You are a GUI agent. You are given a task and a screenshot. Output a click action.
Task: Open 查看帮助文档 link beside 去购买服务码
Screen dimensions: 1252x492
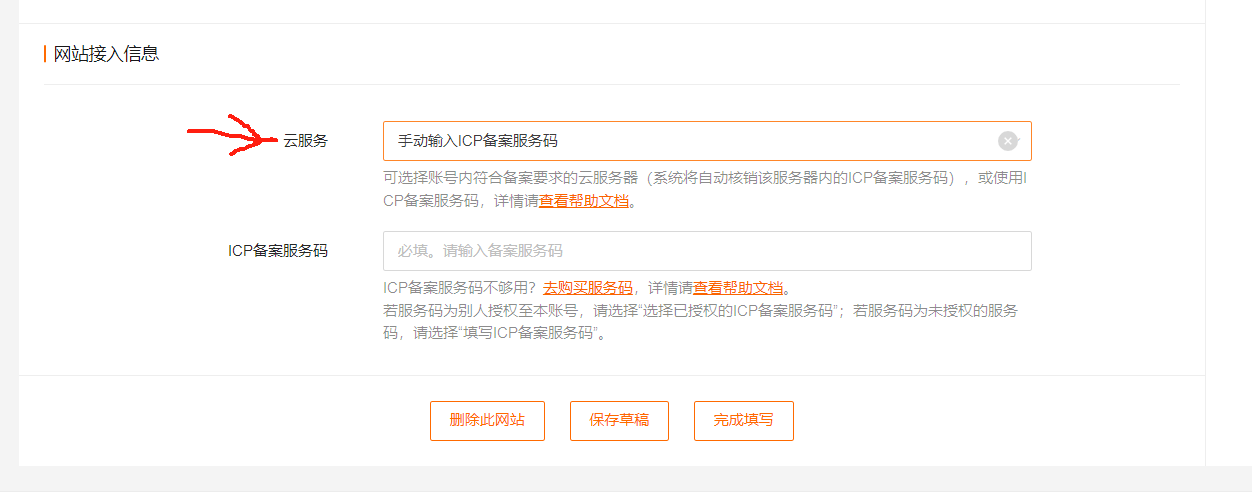click(x=738, y=287)
